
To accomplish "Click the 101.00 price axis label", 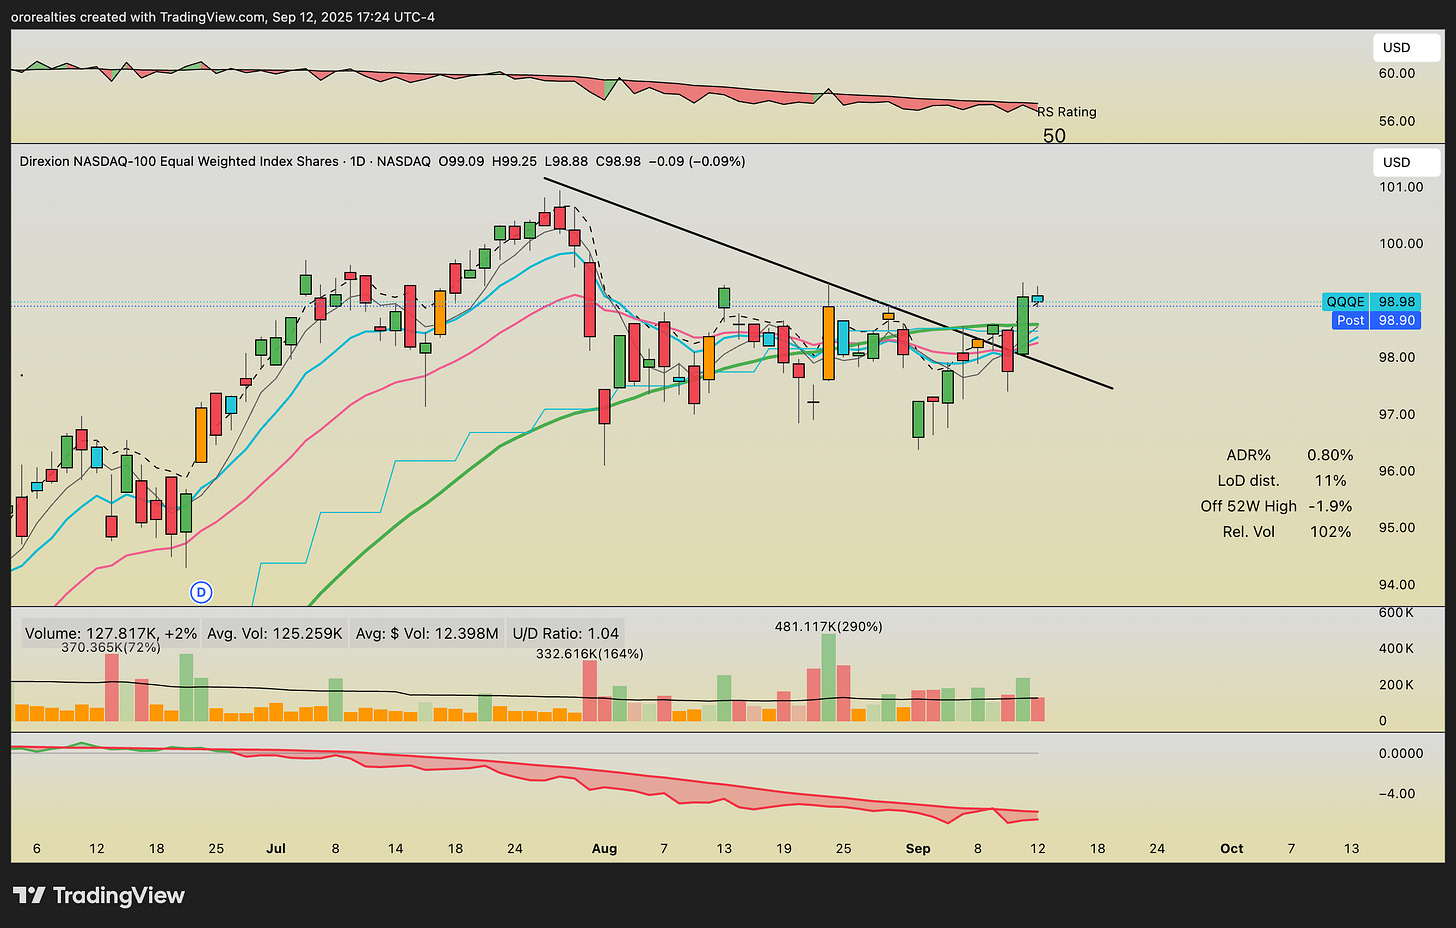I will (1401, 187).
